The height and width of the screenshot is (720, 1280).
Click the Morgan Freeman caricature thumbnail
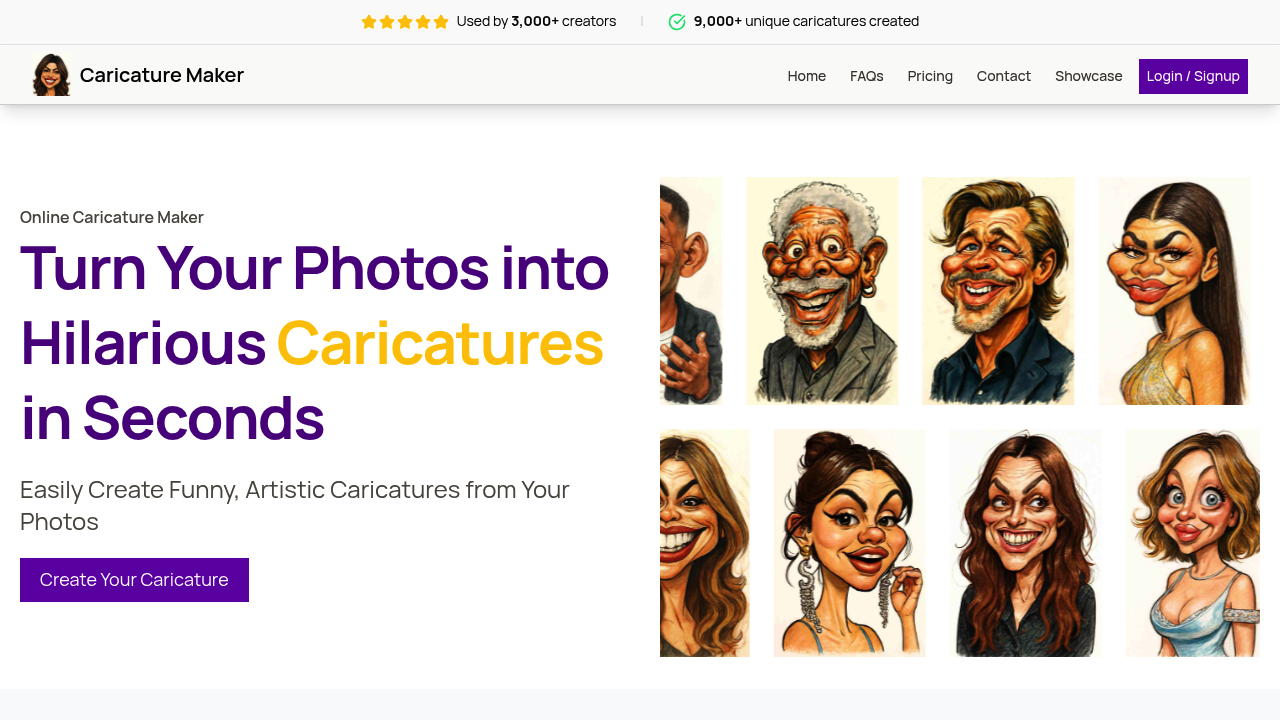tap(822, 291)
